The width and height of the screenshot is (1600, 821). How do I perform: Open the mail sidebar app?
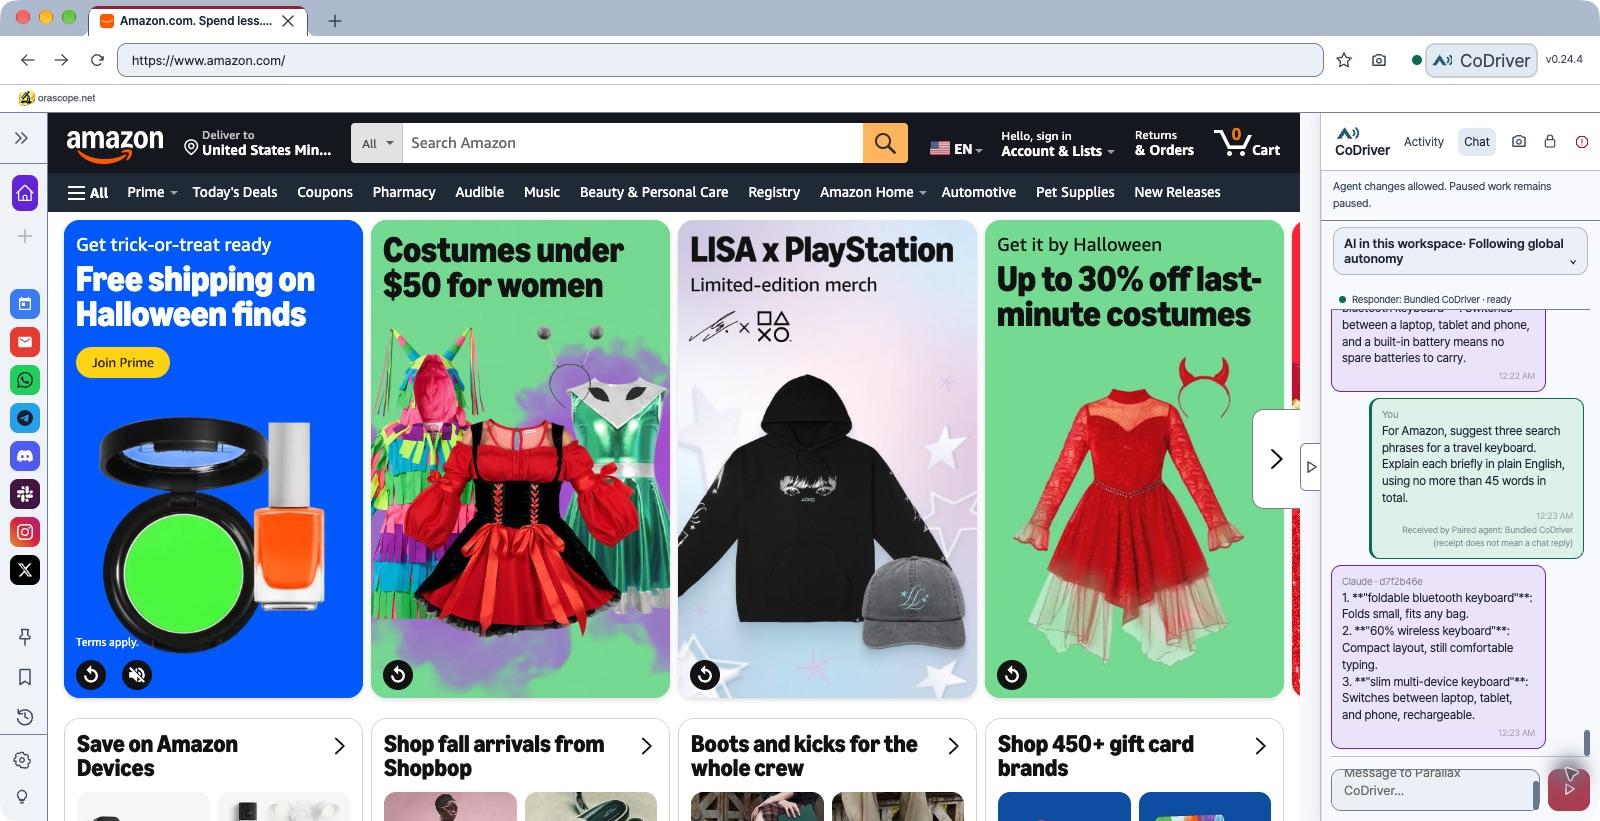coord(25,342)
